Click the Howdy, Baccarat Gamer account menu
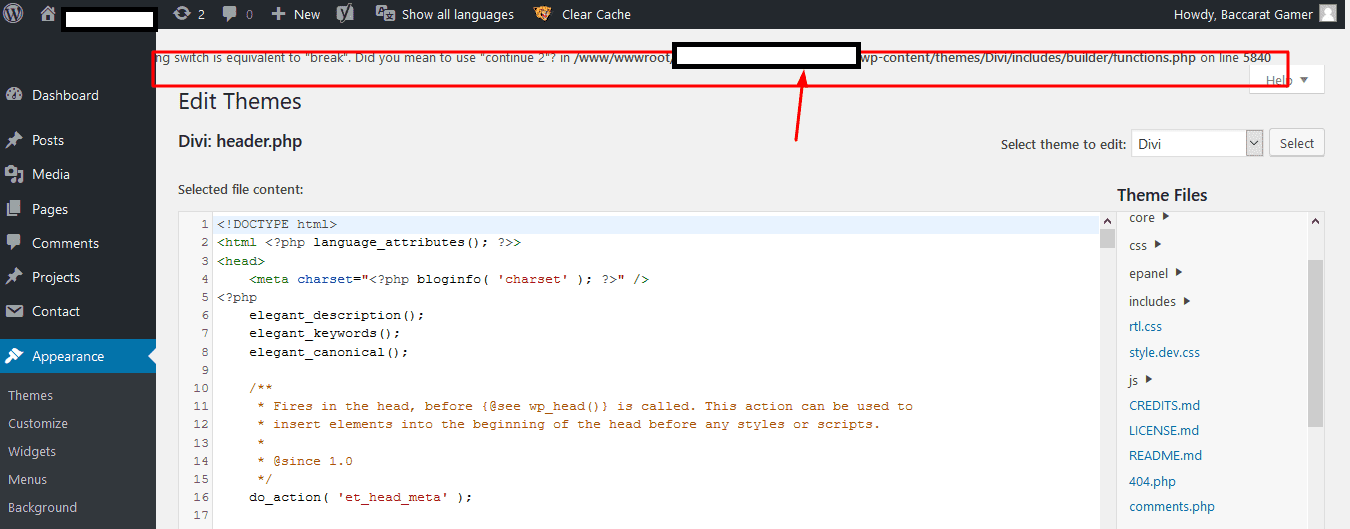Image resolution: width=1350 pixels, height=529 pixels. pyautogui.click(x=1255, y=14)
